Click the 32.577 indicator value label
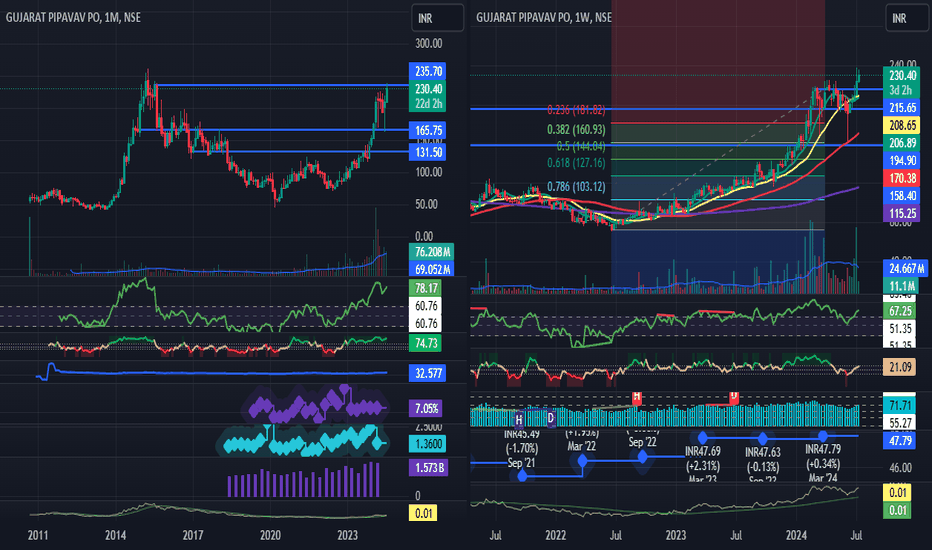 428,373
